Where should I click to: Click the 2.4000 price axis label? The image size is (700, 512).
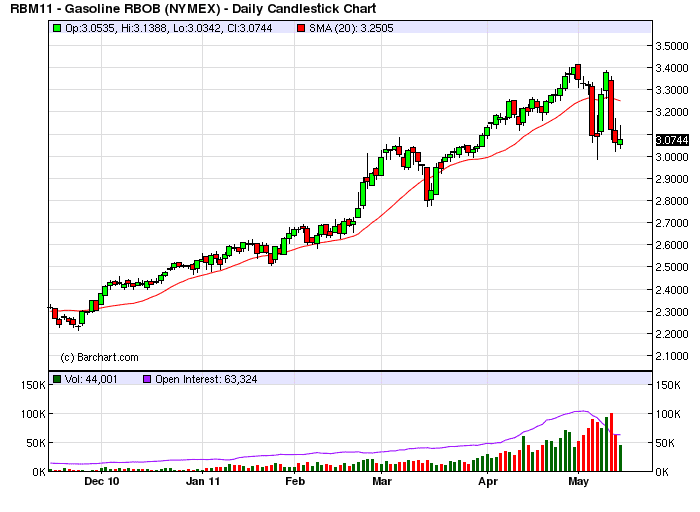(672, 290)
